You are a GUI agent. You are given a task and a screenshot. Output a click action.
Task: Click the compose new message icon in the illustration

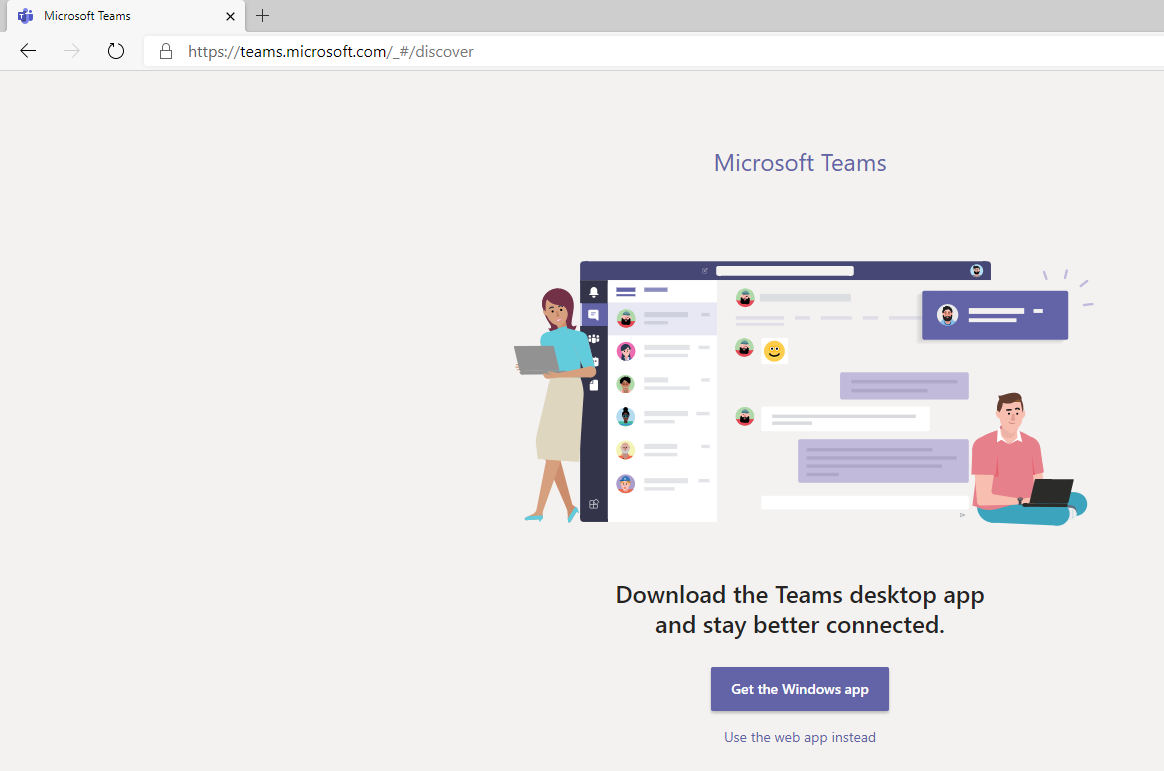pos(705,271)
